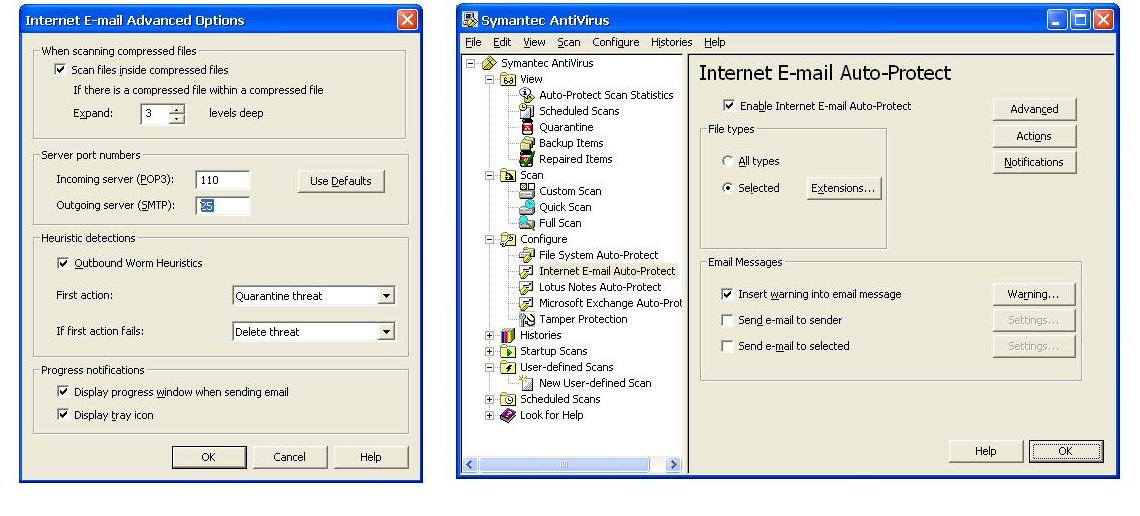Open the Quarantine icon
This screenshot has width=1140, height=516.
click(x=527, y=127)
